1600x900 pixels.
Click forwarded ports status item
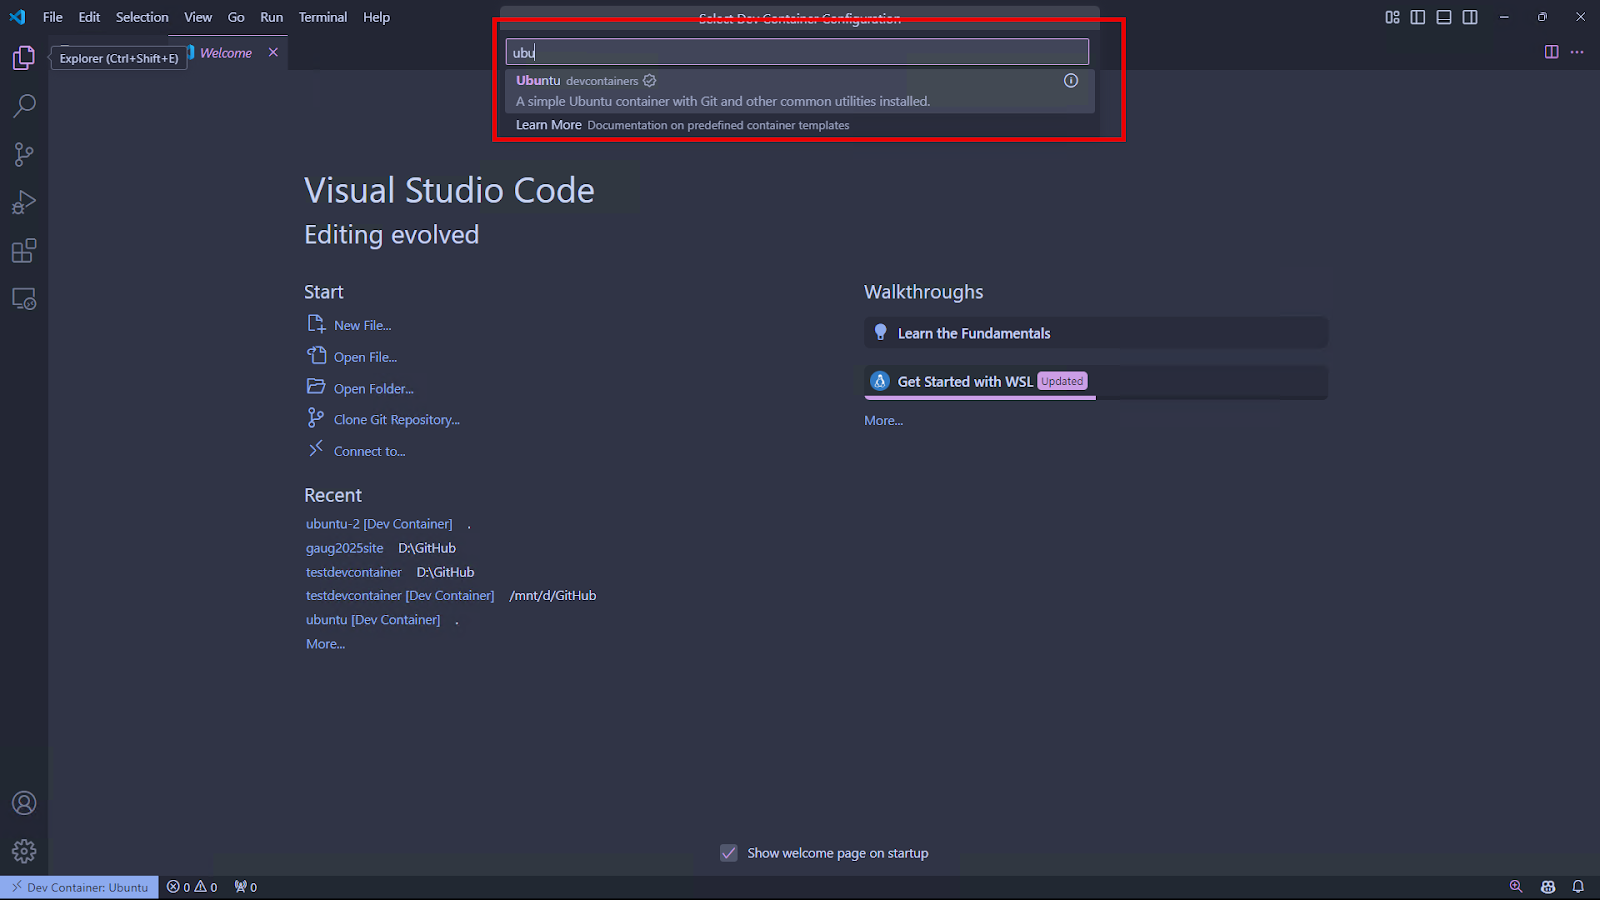(246, 887)
